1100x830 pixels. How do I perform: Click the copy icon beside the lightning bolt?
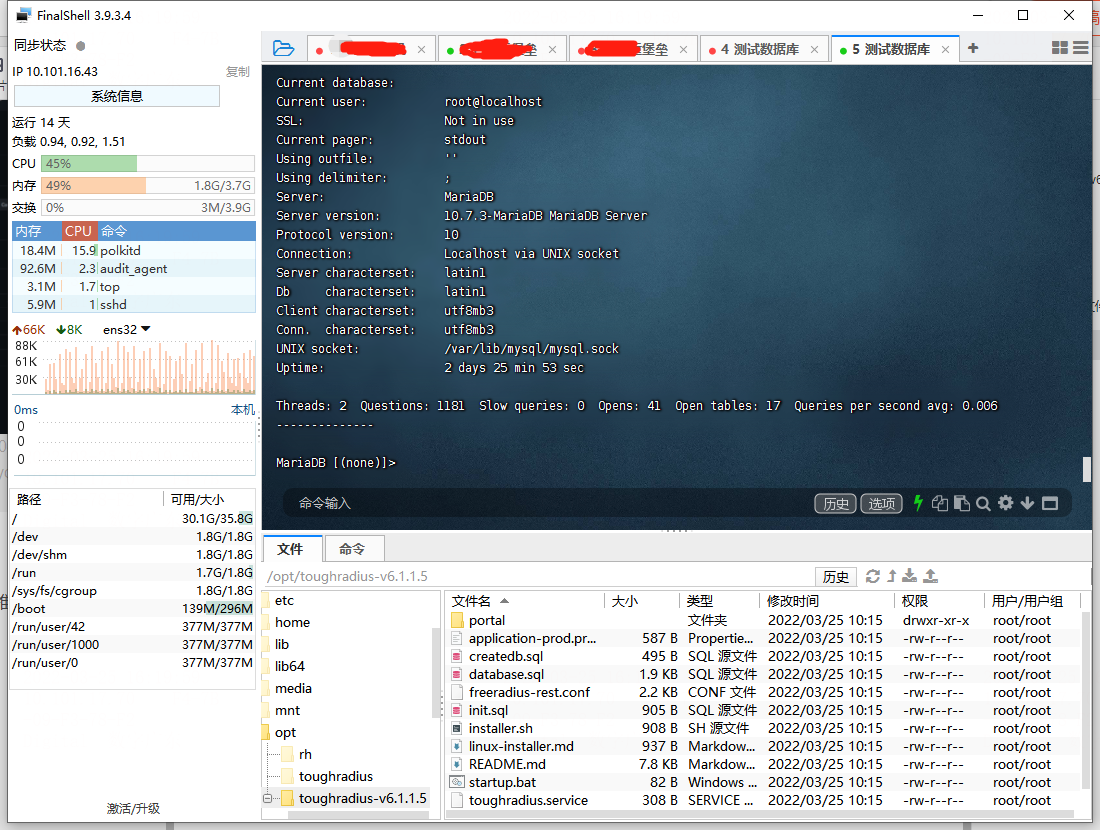[x=940, y=503]
